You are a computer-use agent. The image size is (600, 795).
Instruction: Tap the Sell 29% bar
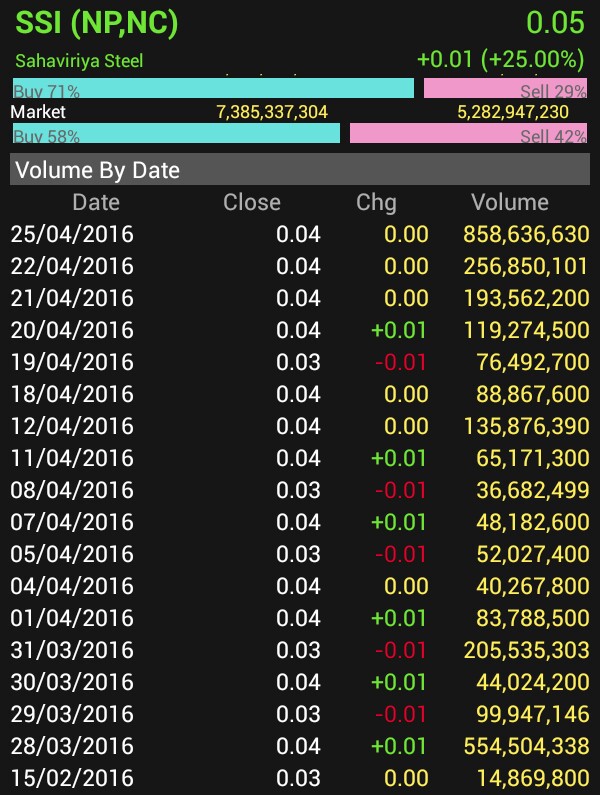(505, 88)
